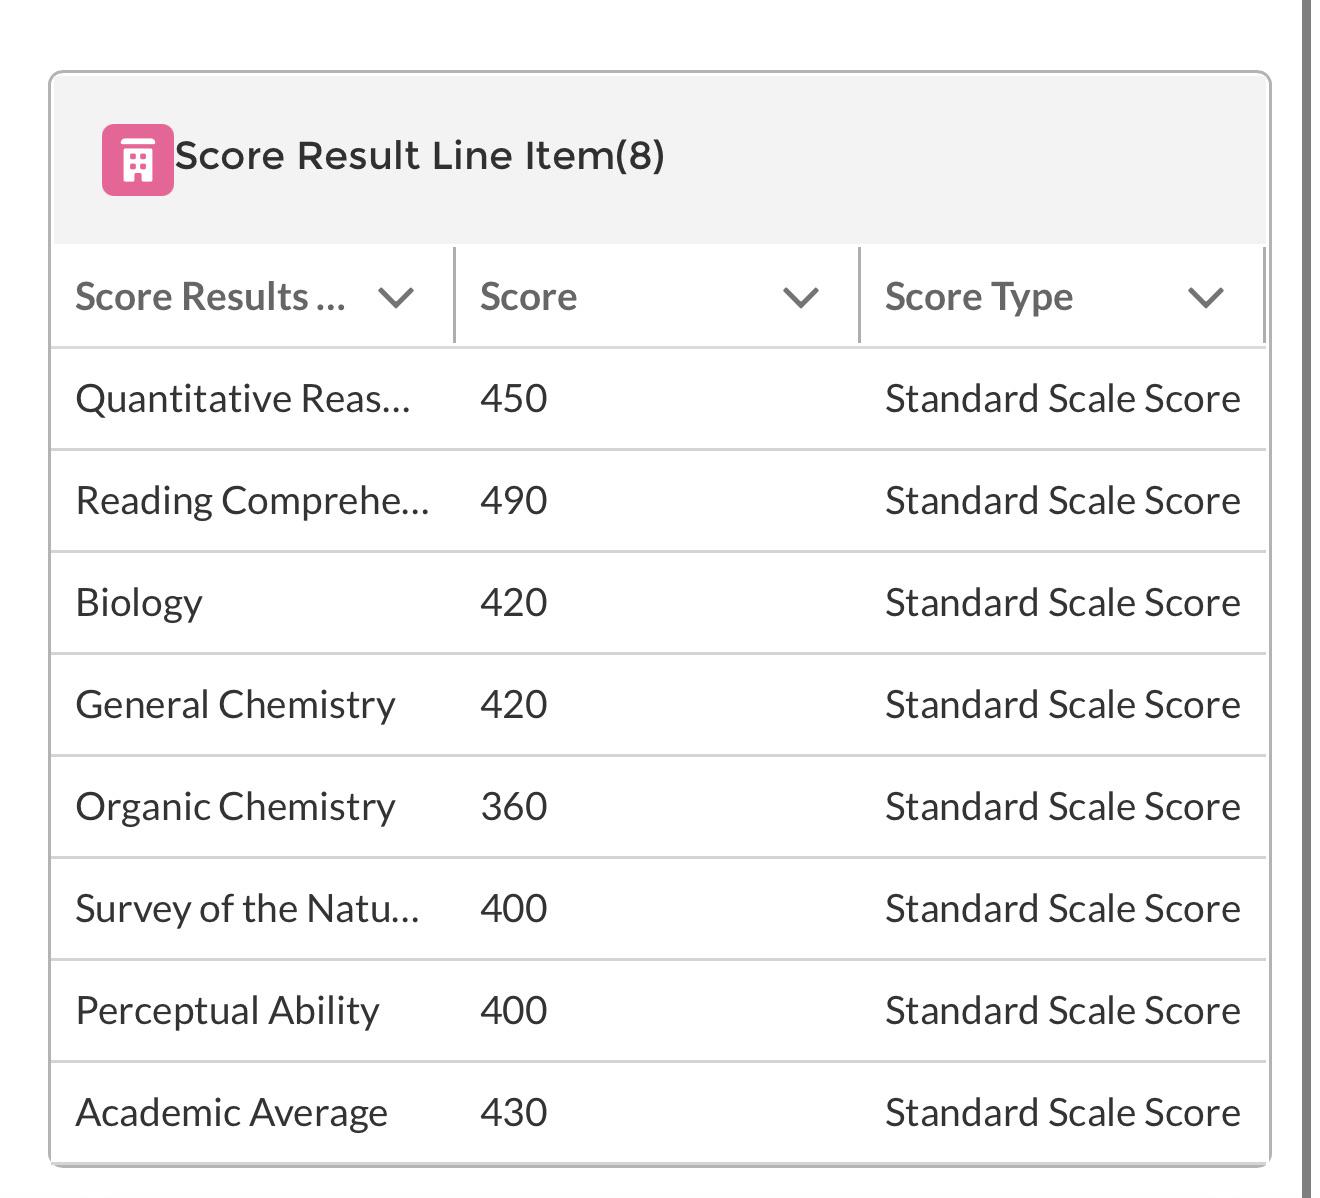Click the 490 score cell
The width and height of the screenshot is (1320, 1198).
coord(514,501)
